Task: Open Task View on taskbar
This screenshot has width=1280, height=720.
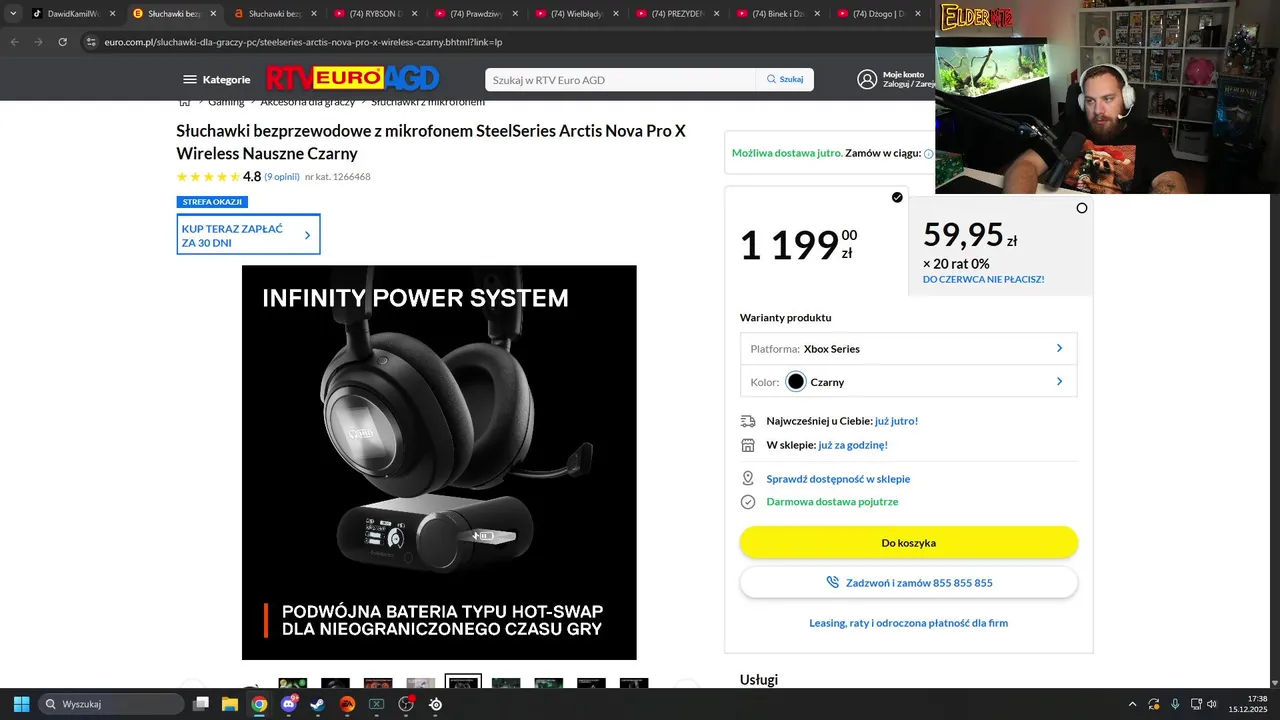Action: tap(201, 704)
